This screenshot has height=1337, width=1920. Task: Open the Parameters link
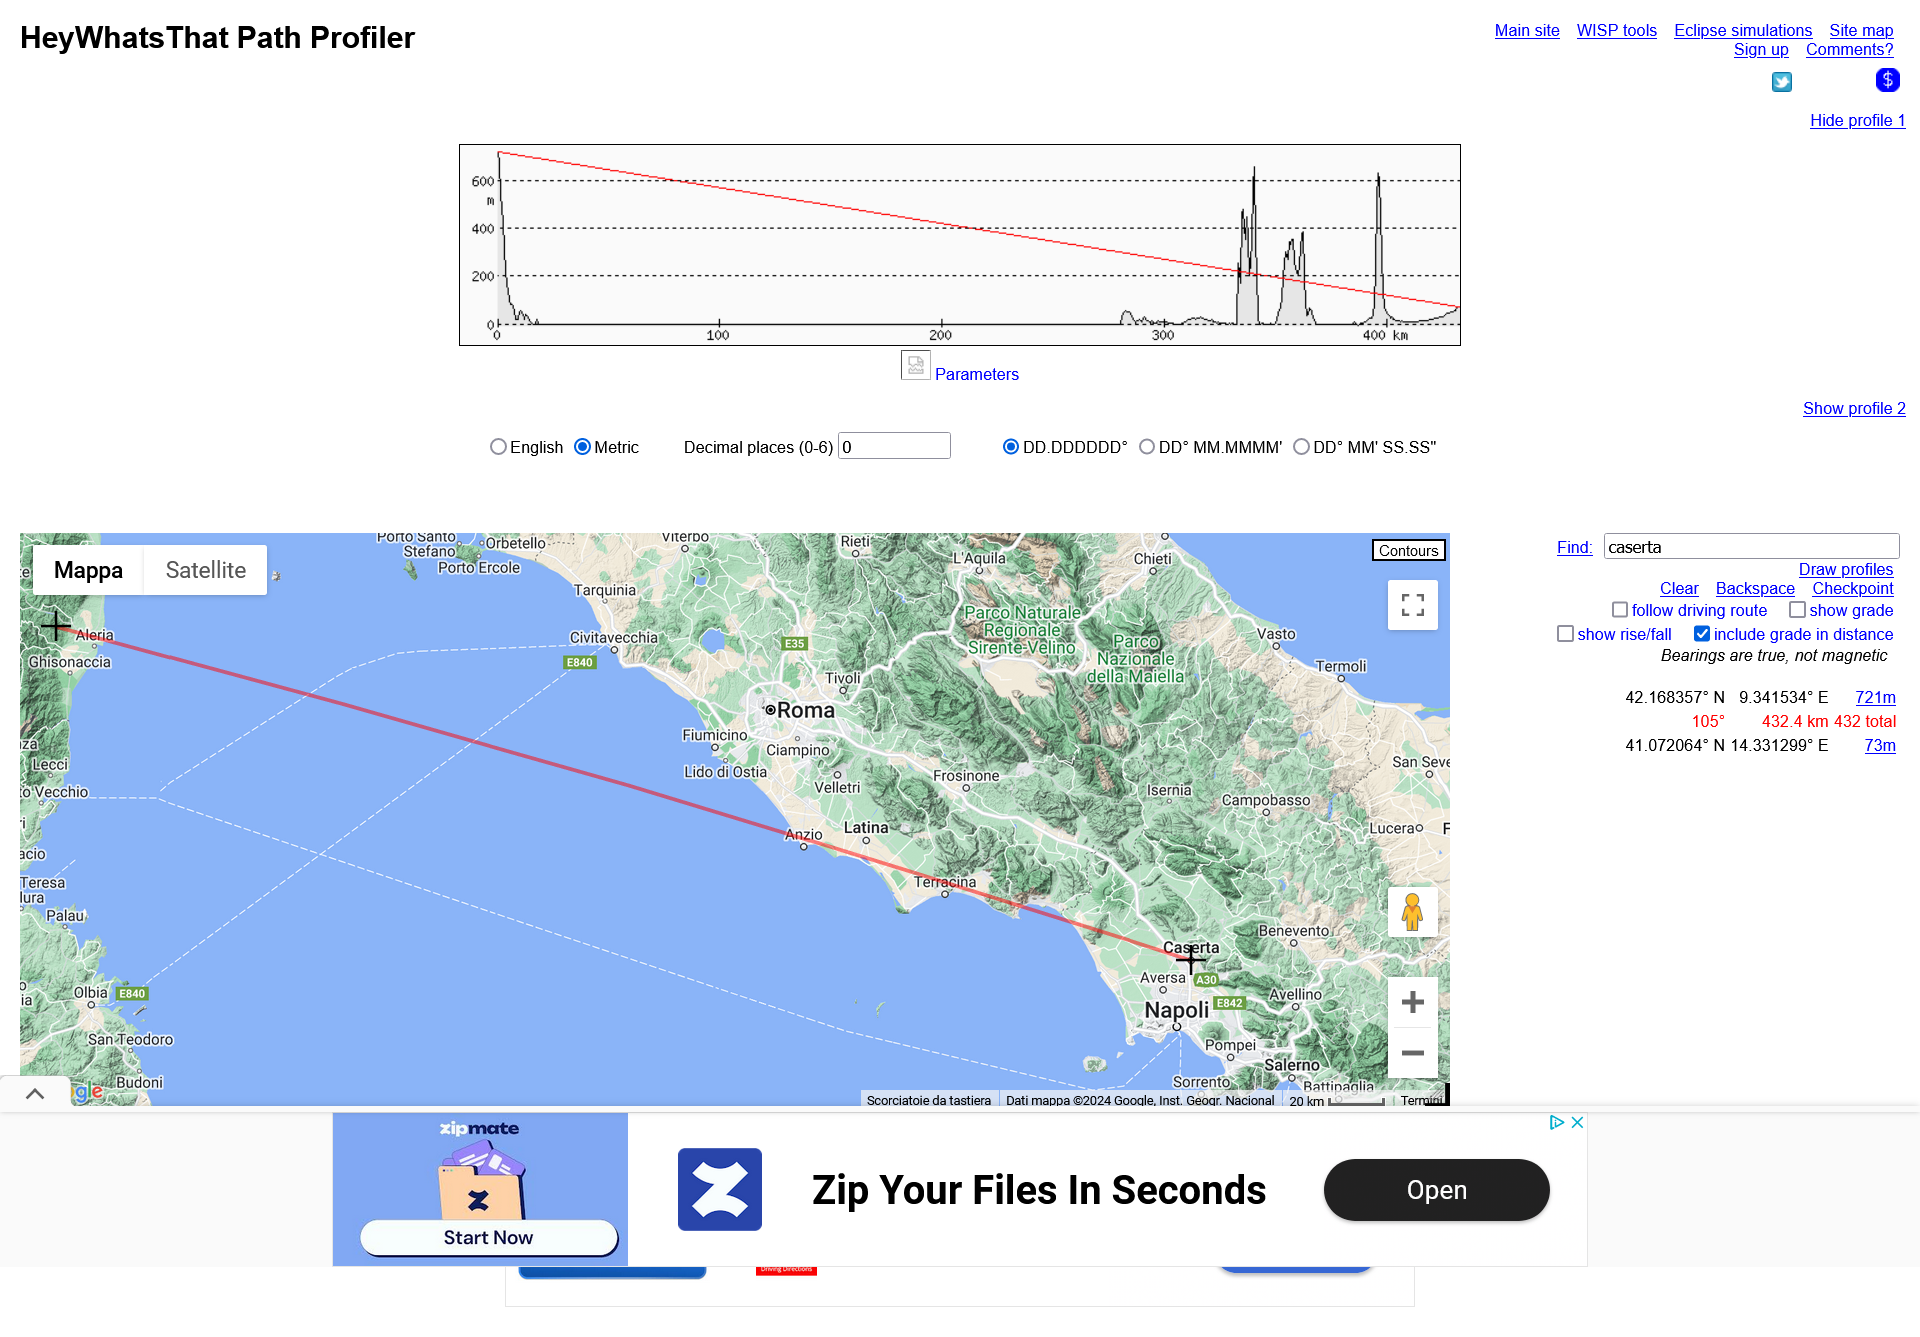point(977,374)
